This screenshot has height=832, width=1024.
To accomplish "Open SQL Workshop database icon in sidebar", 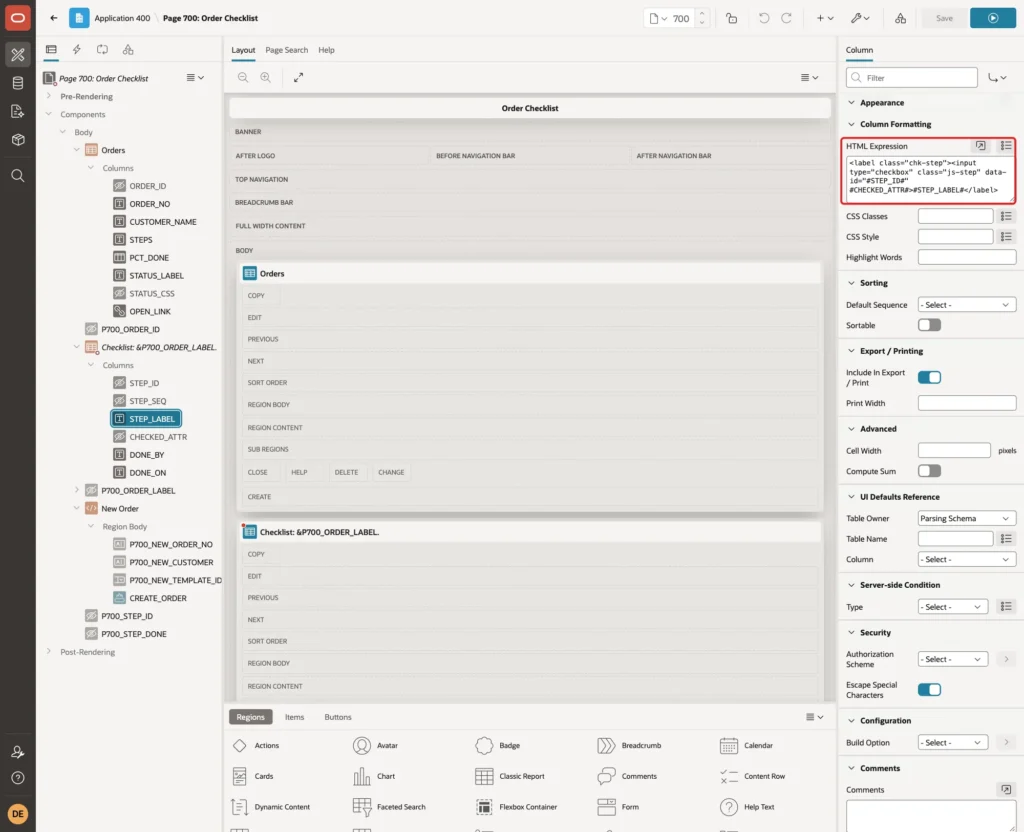I will 18,83.
